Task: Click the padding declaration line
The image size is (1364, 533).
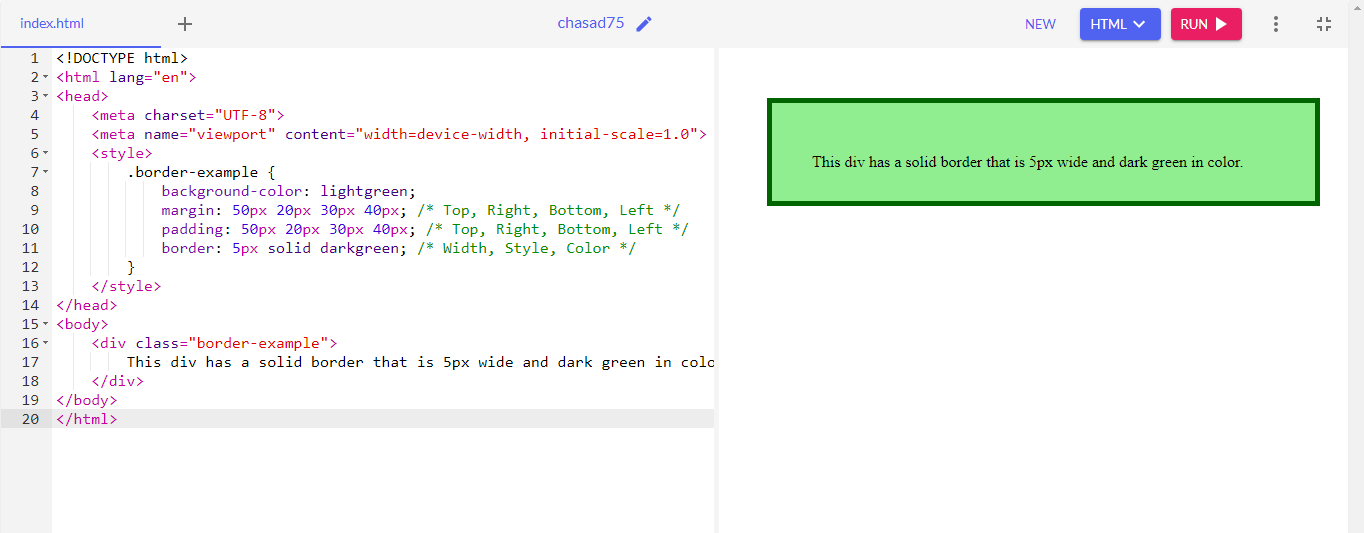Action: click(425, 229)
